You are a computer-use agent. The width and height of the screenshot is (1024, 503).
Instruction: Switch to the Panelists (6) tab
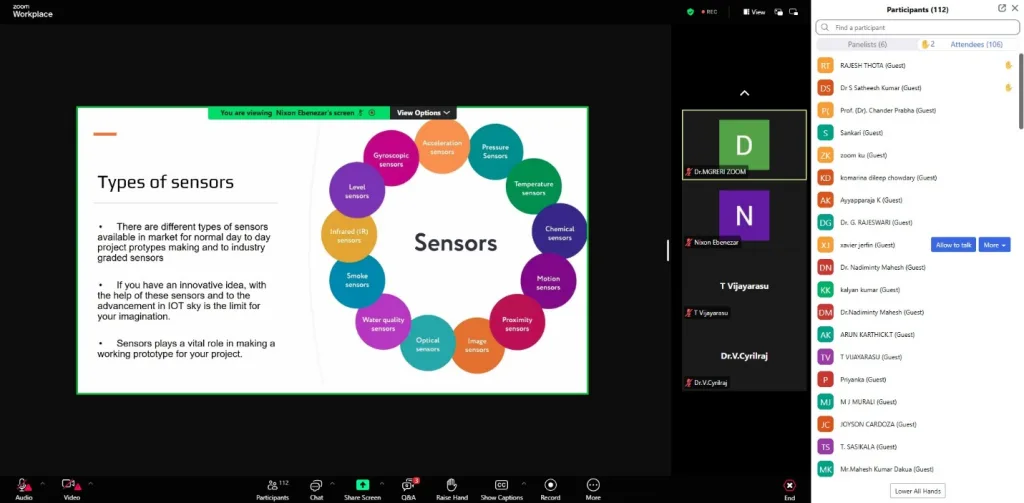coord(867,44)
